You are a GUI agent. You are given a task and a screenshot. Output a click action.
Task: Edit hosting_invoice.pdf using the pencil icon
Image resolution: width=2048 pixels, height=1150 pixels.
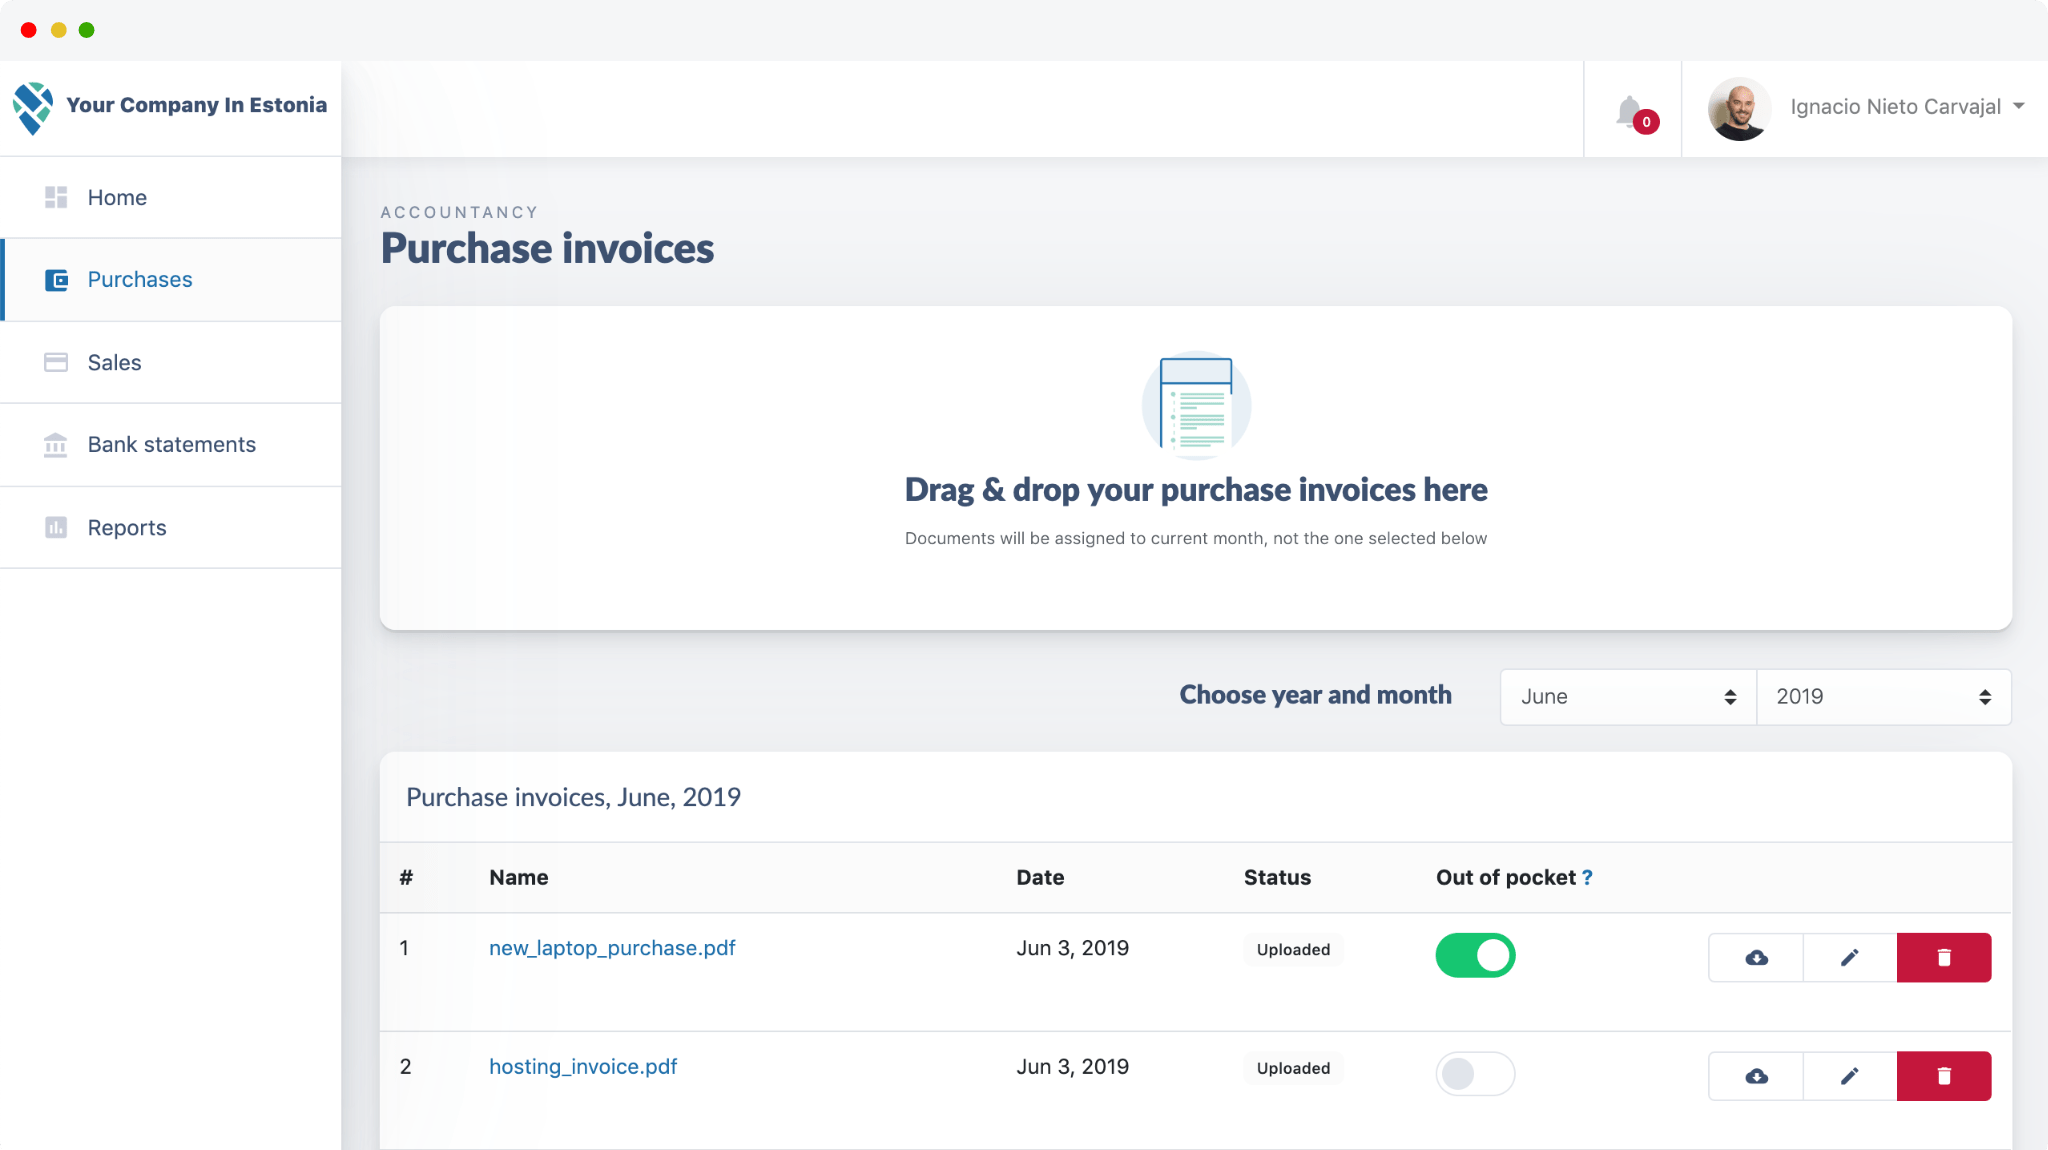(1850, 1076)
